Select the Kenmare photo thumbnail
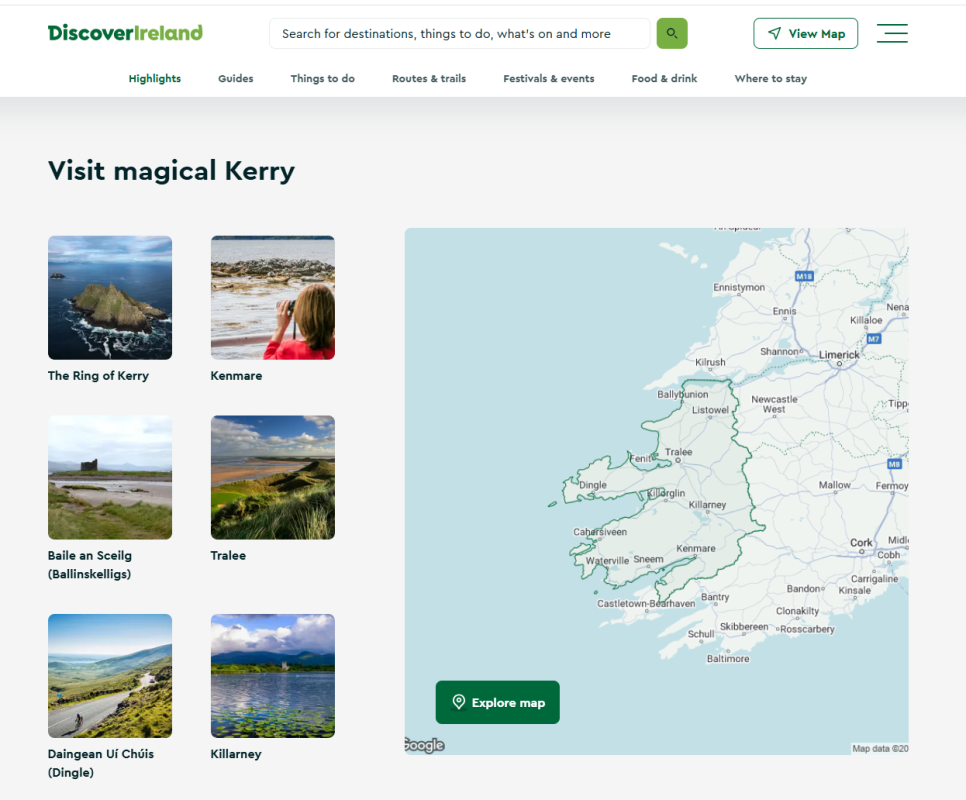Viewport: 966px width, 800px height. click(272, 297)
